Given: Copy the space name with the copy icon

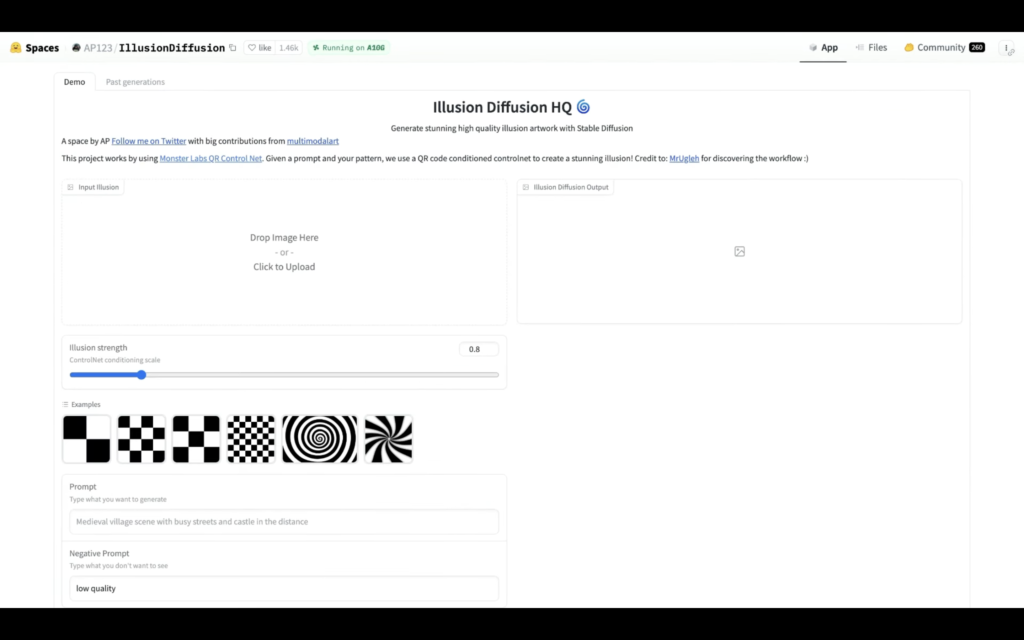Looking at the screenshot, I should (x=233, y=48).
